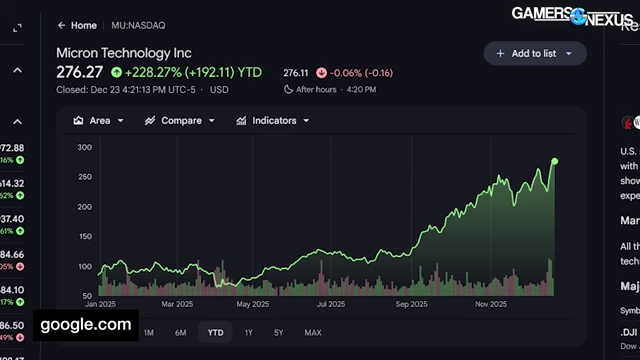Click the back arrow next to Home
The height and width of the screenshot is (360, 640).
(61, 25)
